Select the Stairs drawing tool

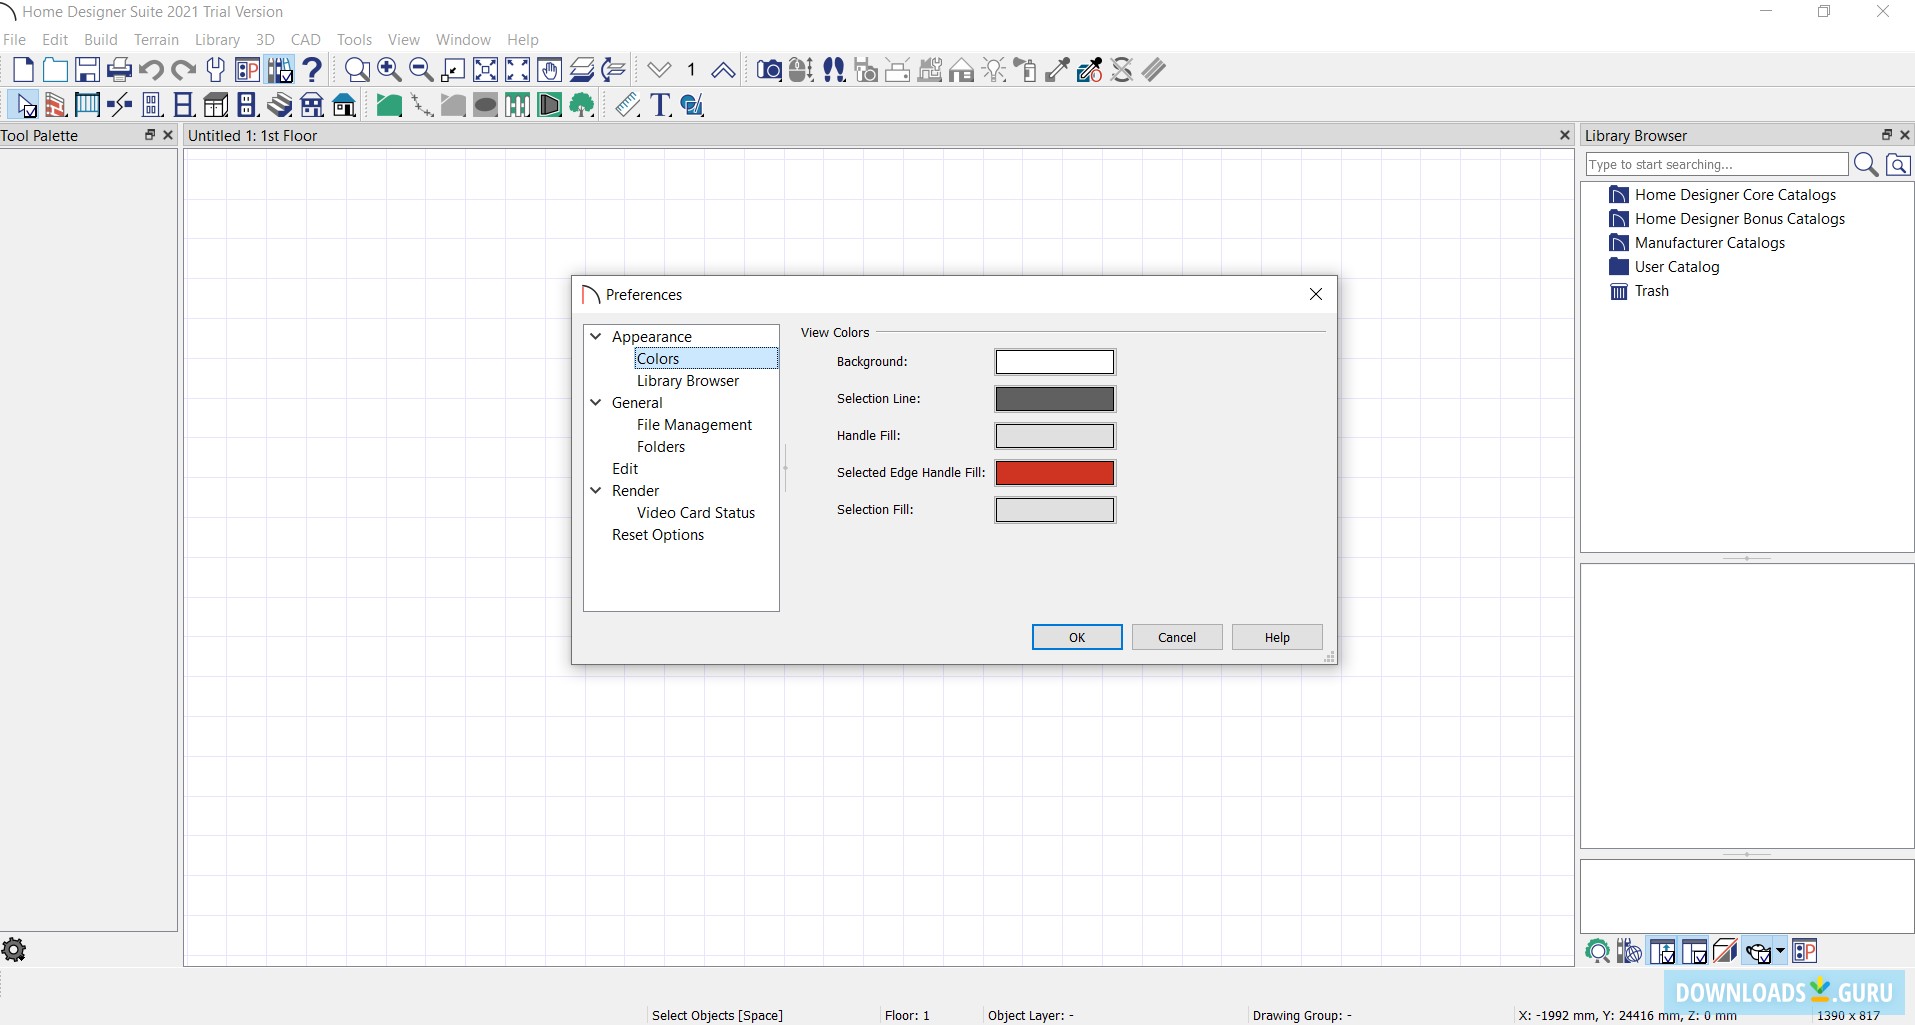[x=279, y=105]
